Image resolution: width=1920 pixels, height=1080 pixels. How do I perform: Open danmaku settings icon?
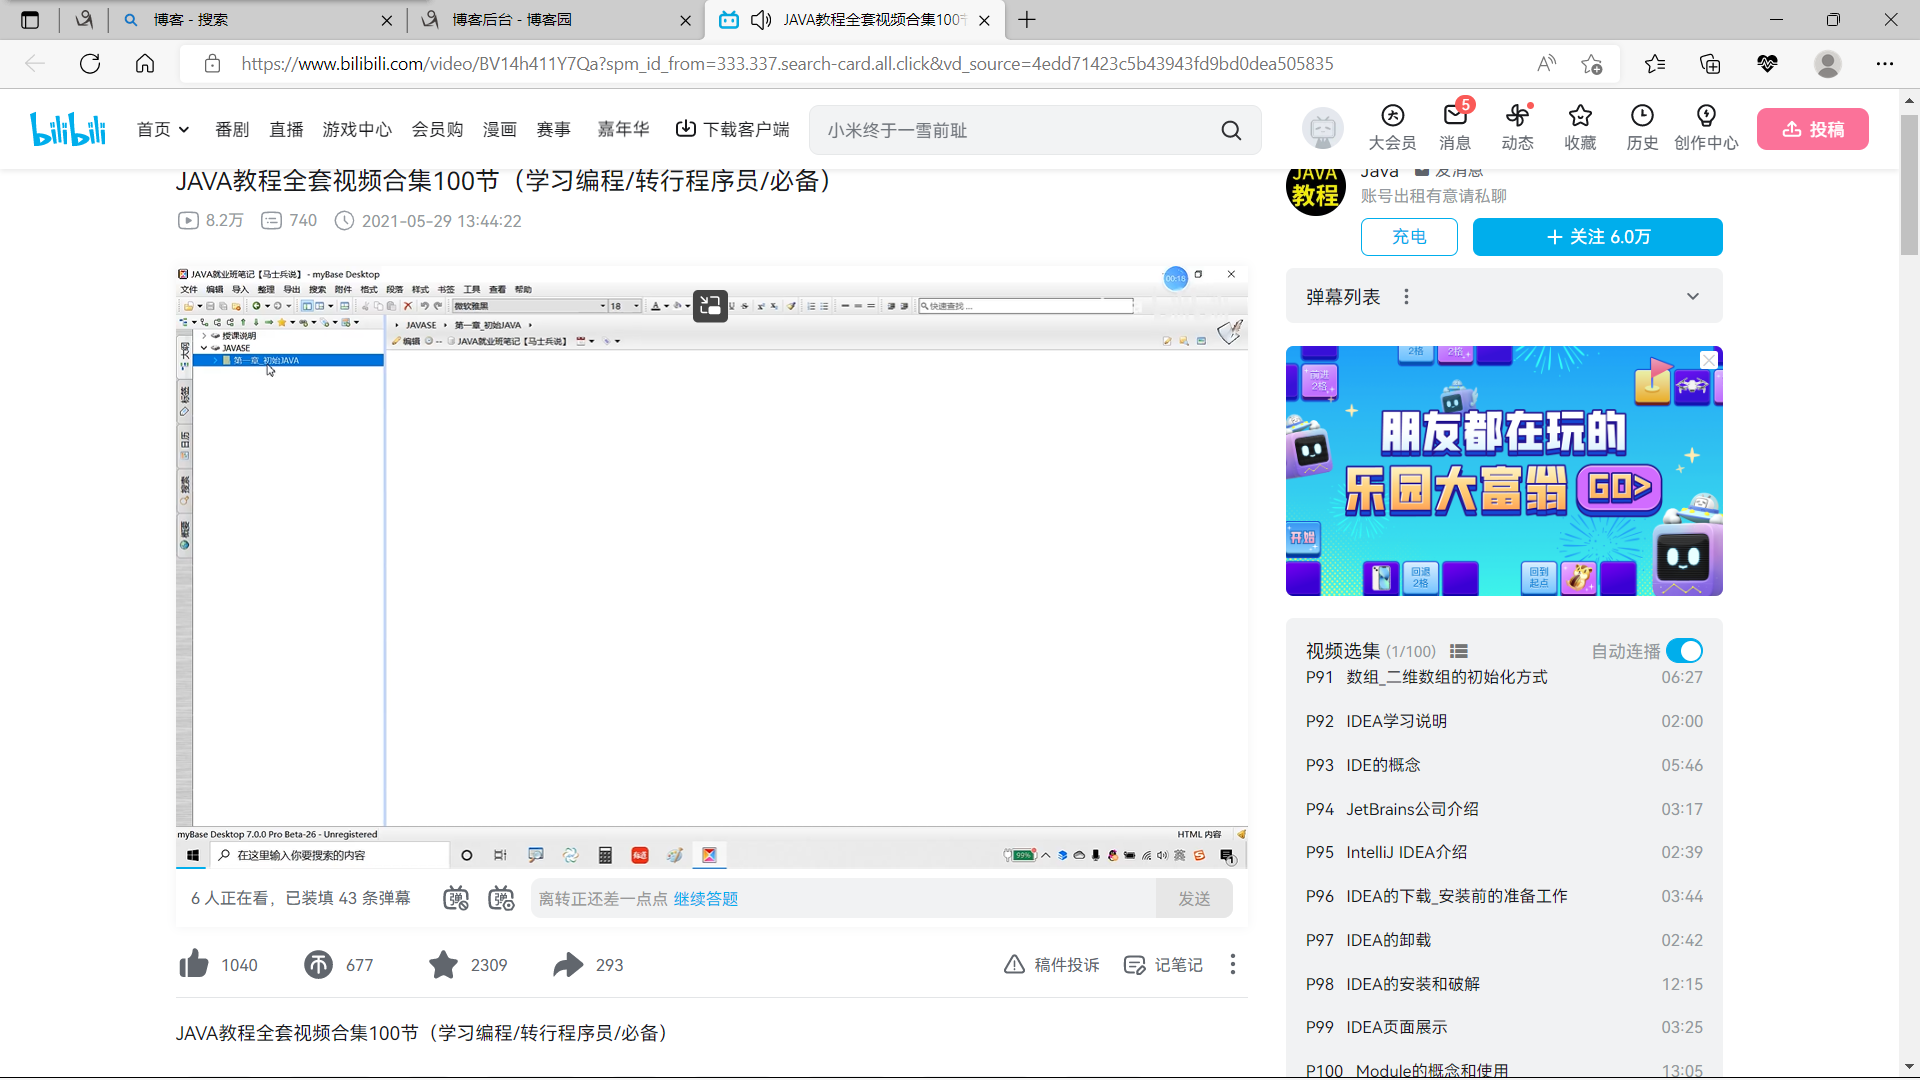501,898
